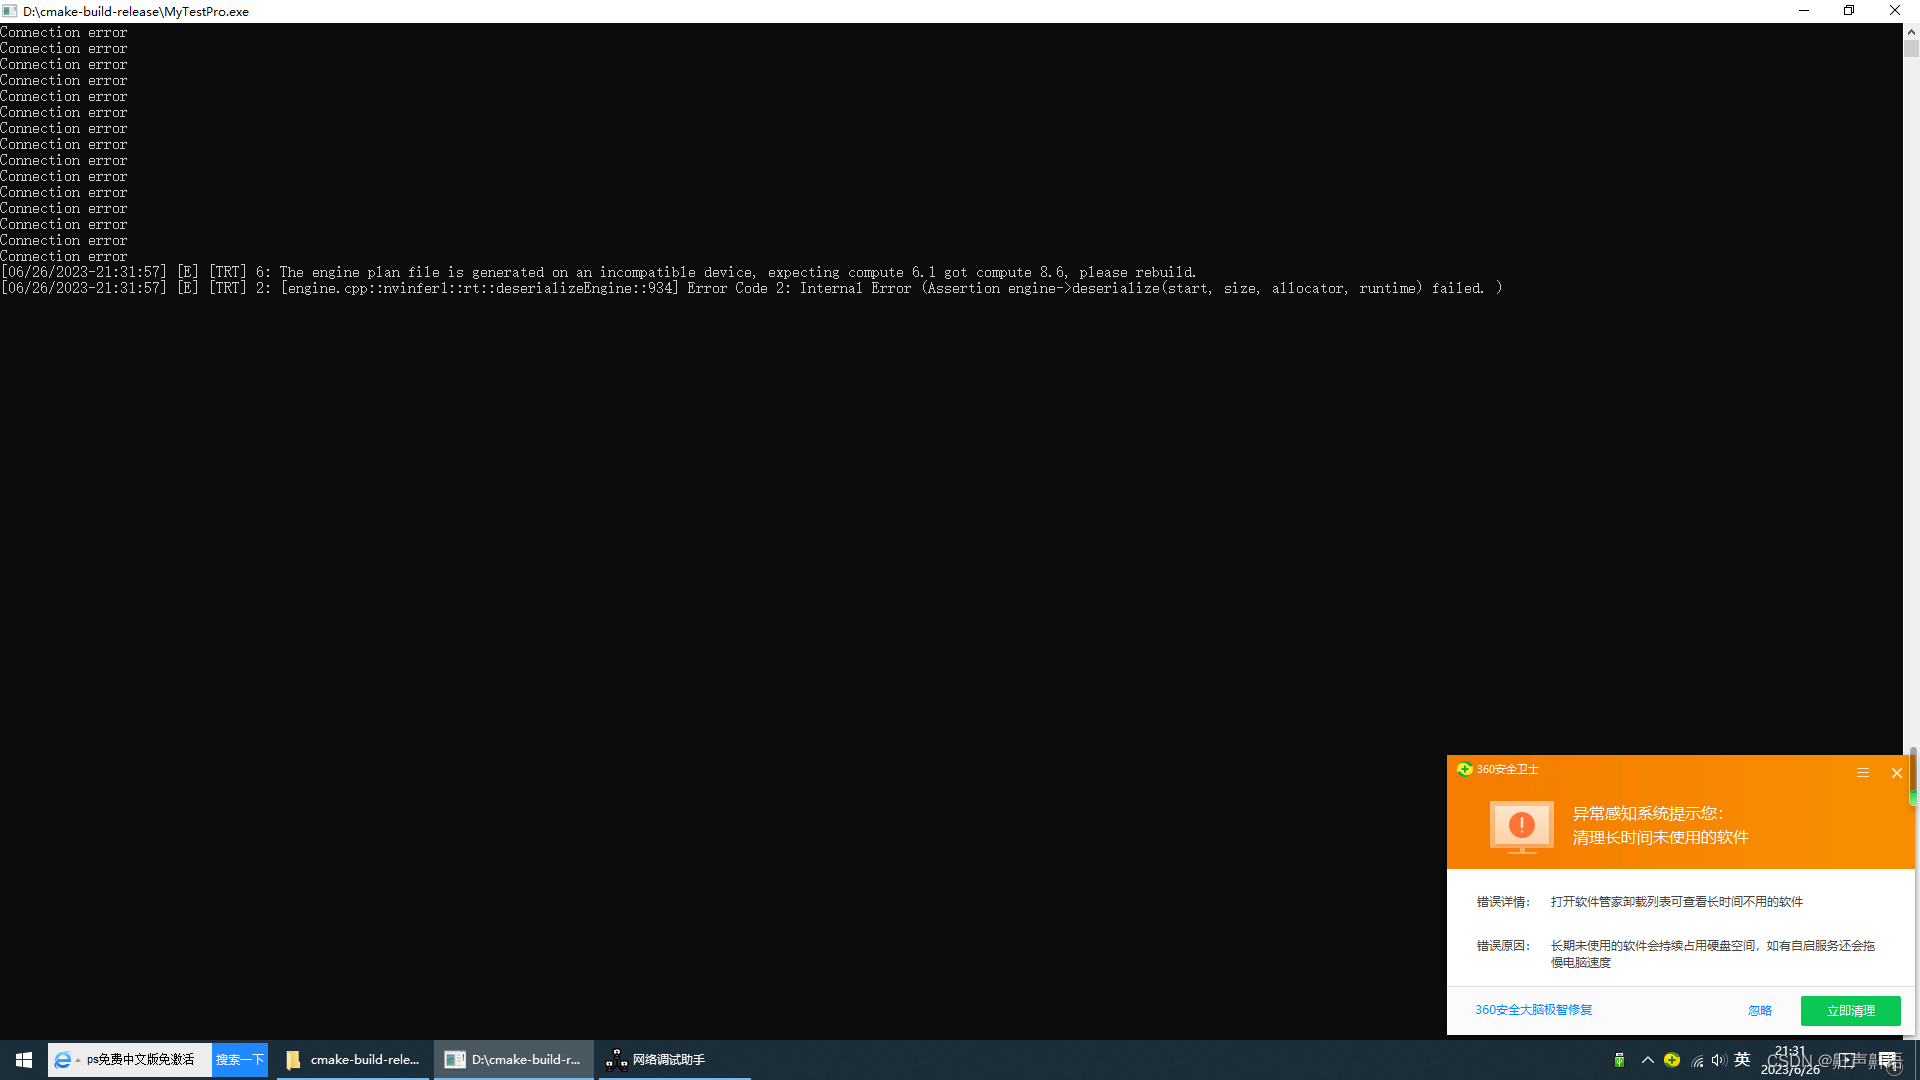Open the Wi-Fi network tray icon
Viewport: 1920px width, 1080px height.
[x=1697, y=1060]
